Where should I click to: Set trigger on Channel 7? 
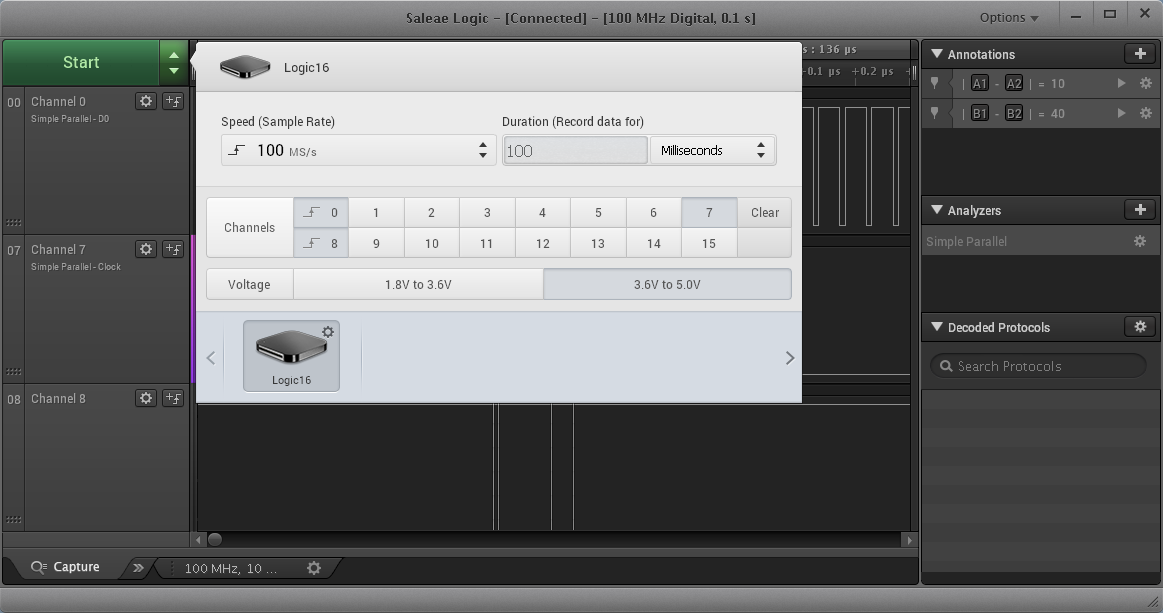point(173,249)
